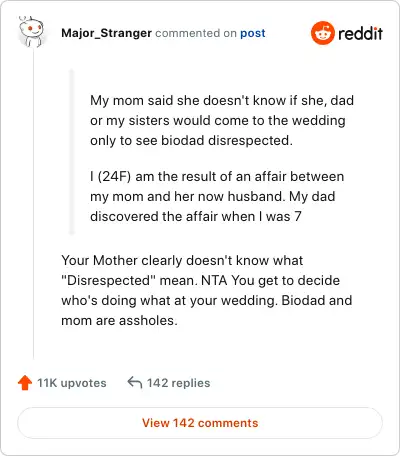Click the "142 replies" label
Screen dimensions: 400x456
coord(179,383)
